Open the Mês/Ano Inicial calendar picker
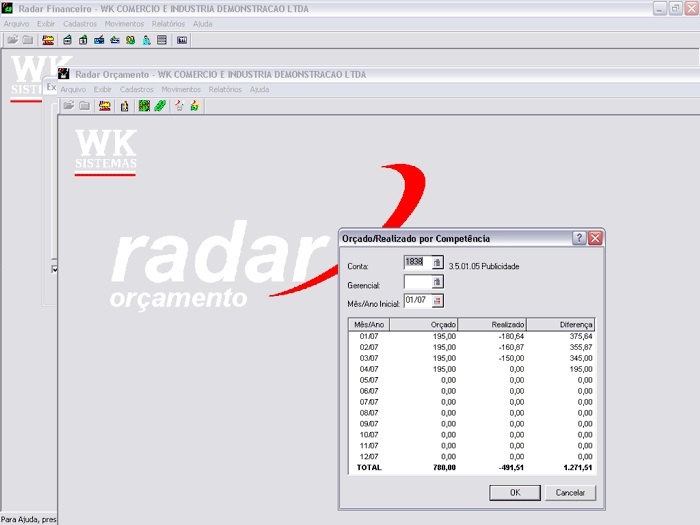 (x=437, y=300)
